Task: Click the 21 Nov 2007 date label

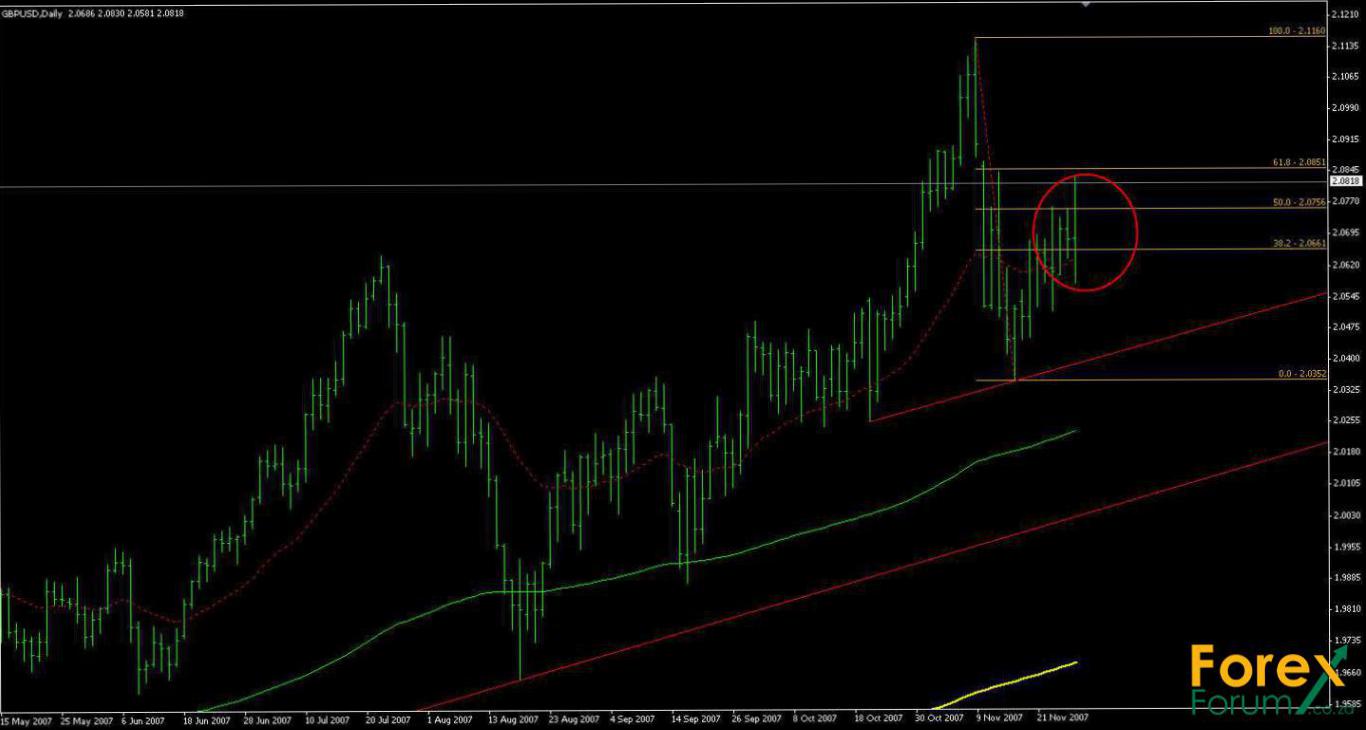Action: coord(1060,718)
